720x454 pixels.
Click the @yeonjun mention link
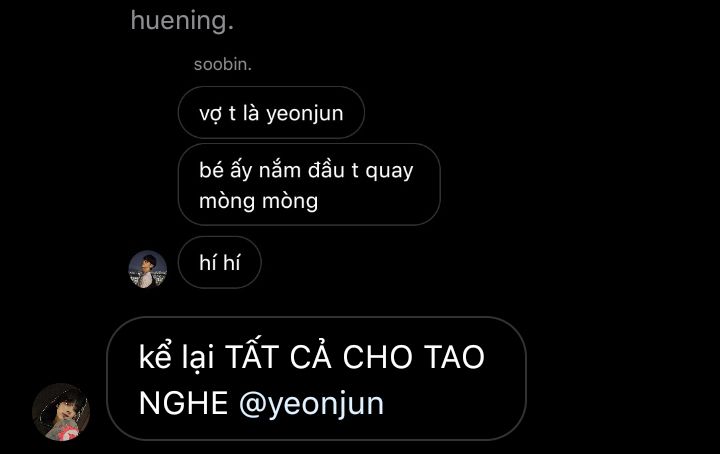click(311, 403)
